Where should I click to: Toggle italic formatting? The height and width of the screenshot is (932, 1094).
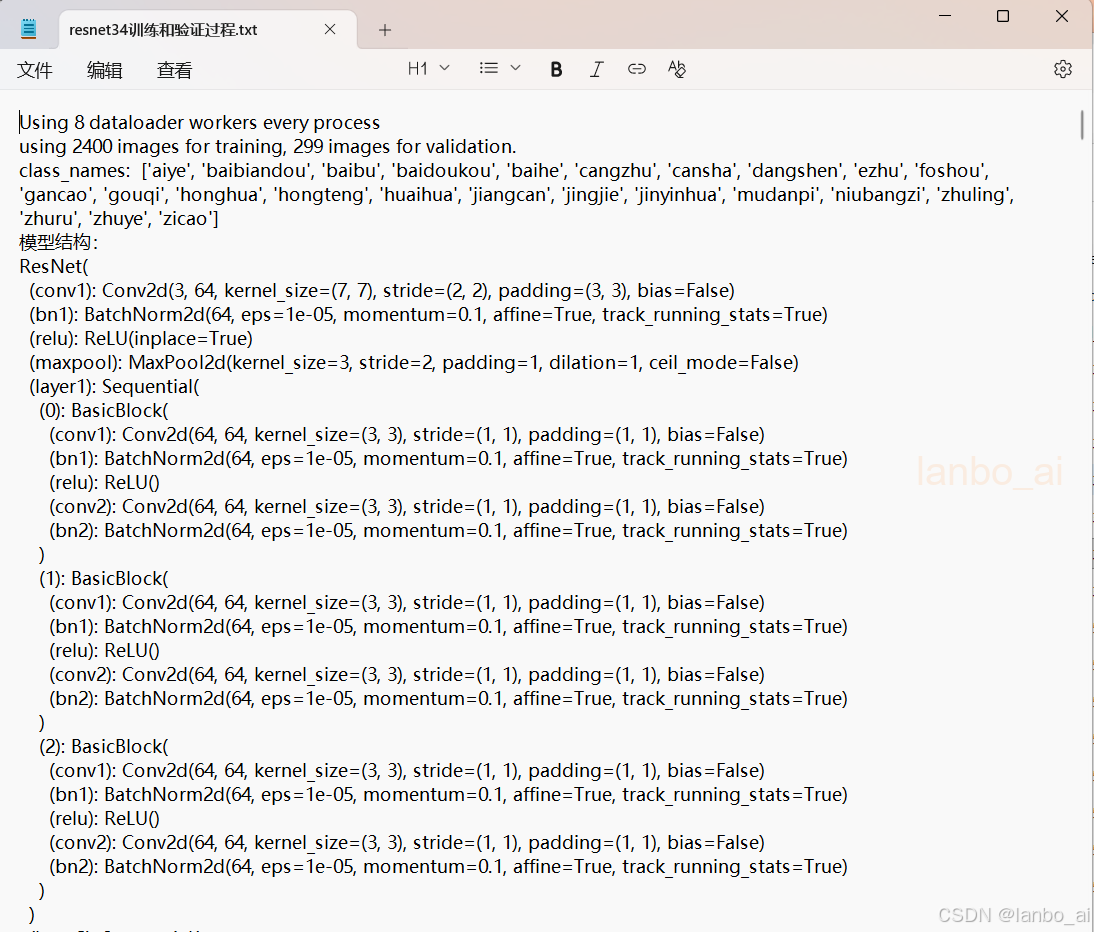tap(597, 69)
